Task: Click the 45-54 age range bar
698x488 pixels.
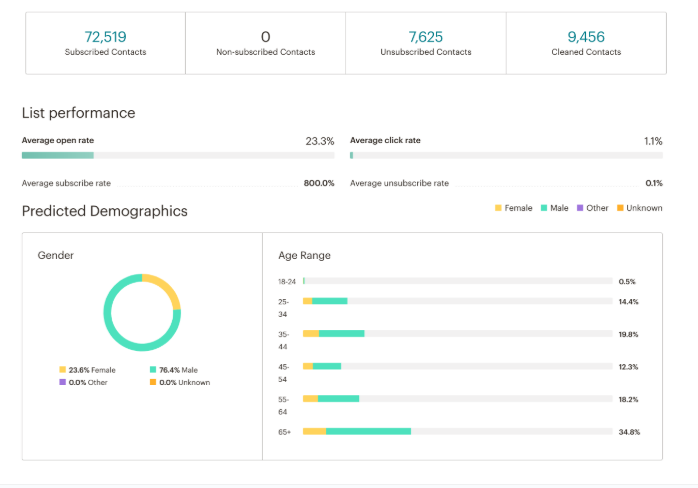Action: (458, 366)
